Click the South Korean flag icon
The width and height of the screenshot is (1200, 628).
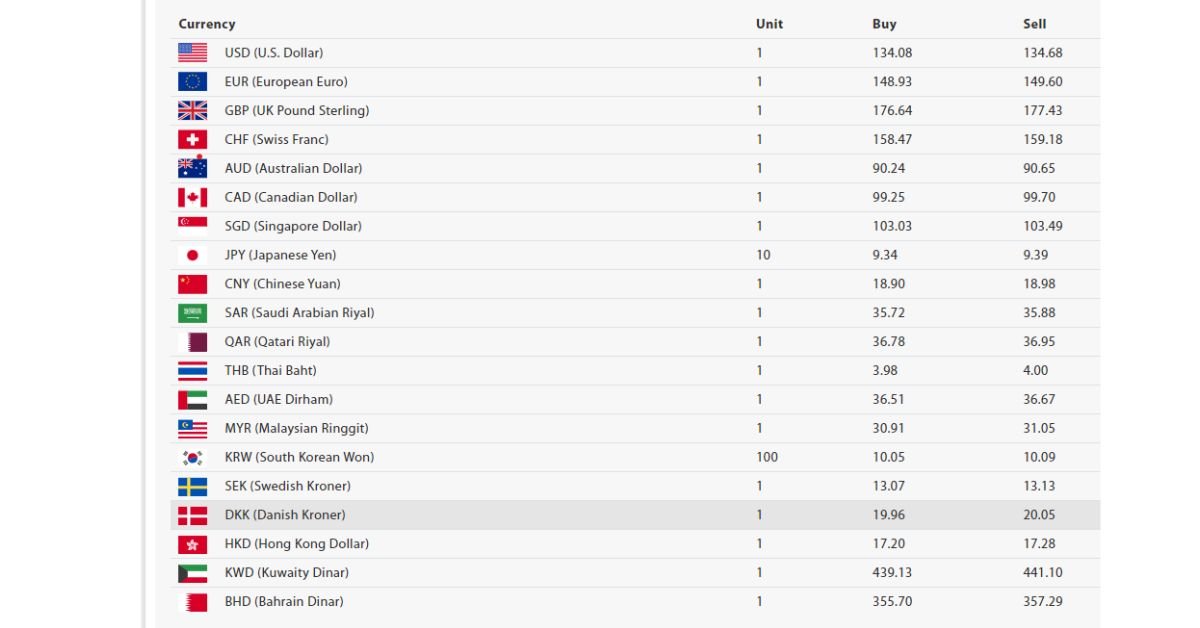(192, 457)
